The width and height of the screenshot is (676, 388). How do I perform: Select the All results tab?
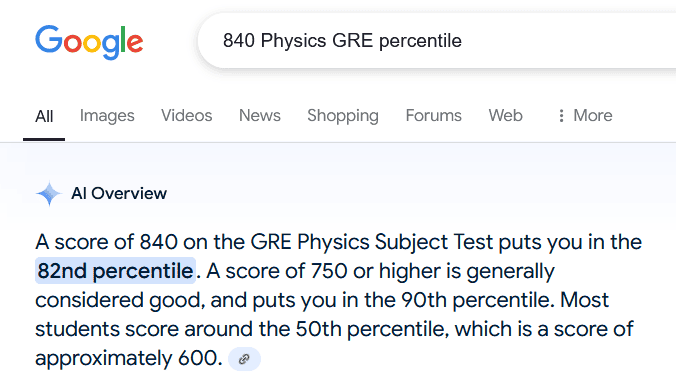point(44,116)
